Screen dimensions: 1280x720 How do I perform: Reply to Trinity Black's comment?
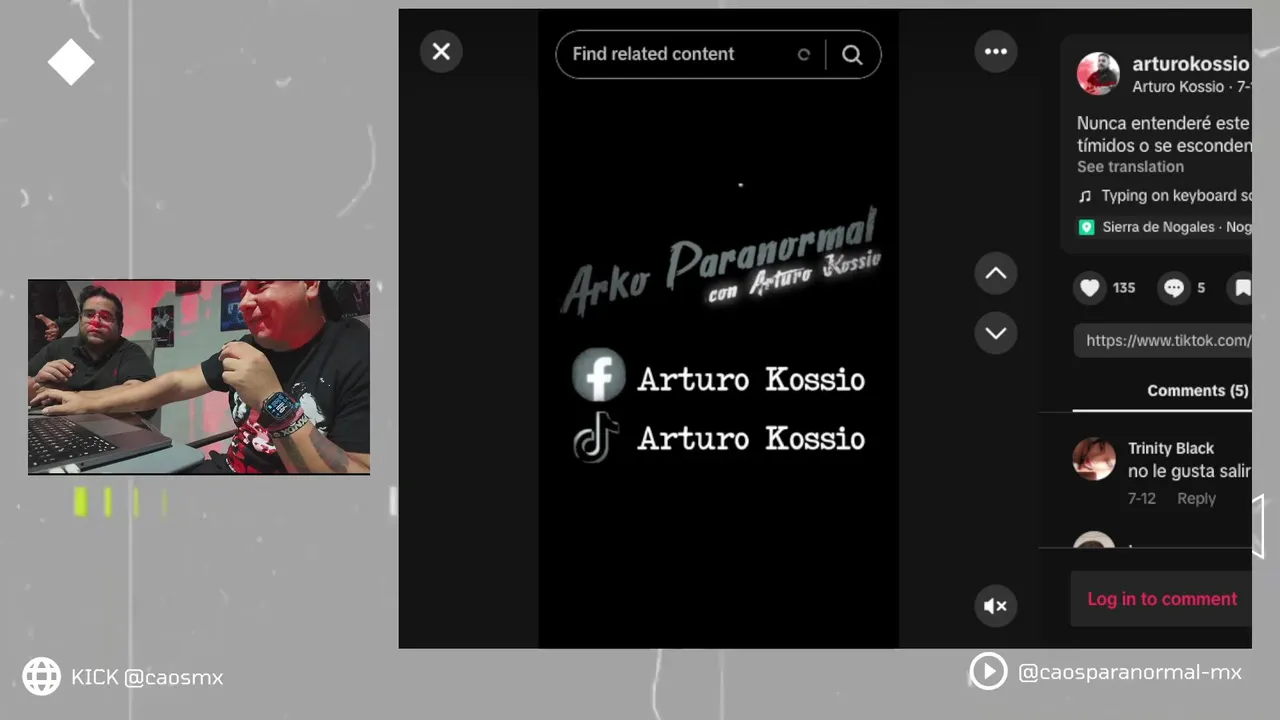[1196, 498]
